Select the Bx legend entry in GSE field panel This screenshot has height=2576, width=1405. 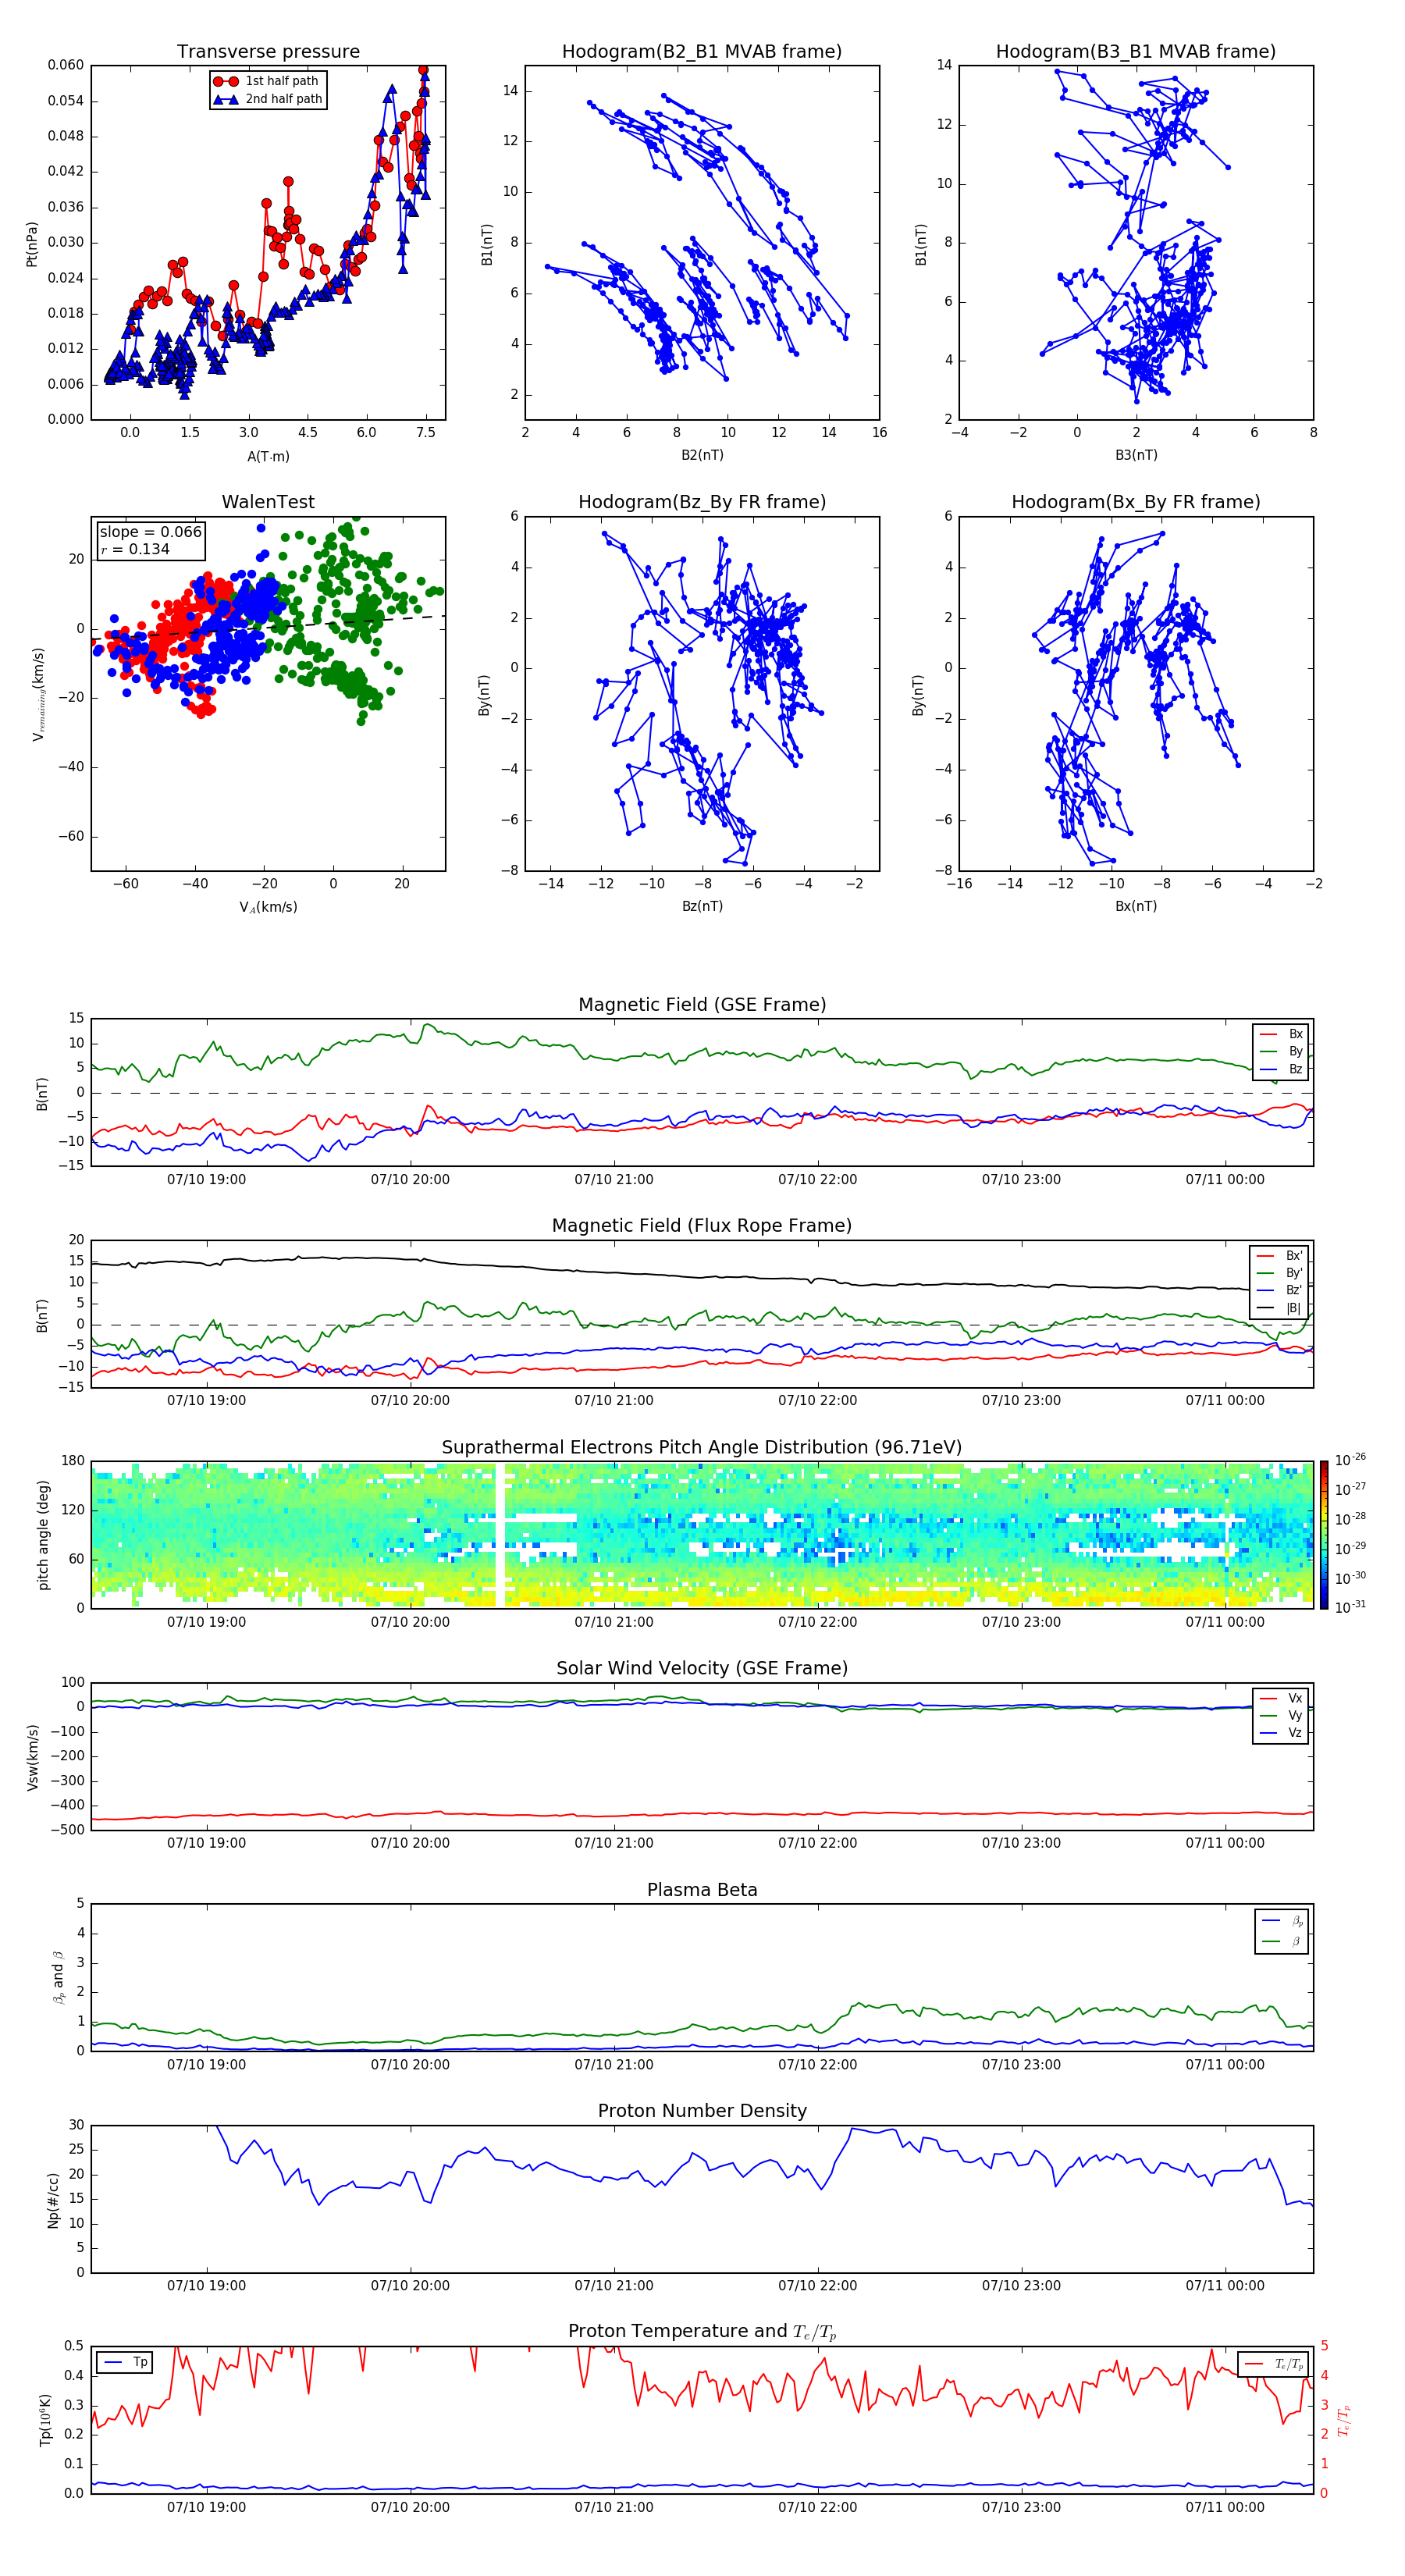(x=1281, y=1034)
